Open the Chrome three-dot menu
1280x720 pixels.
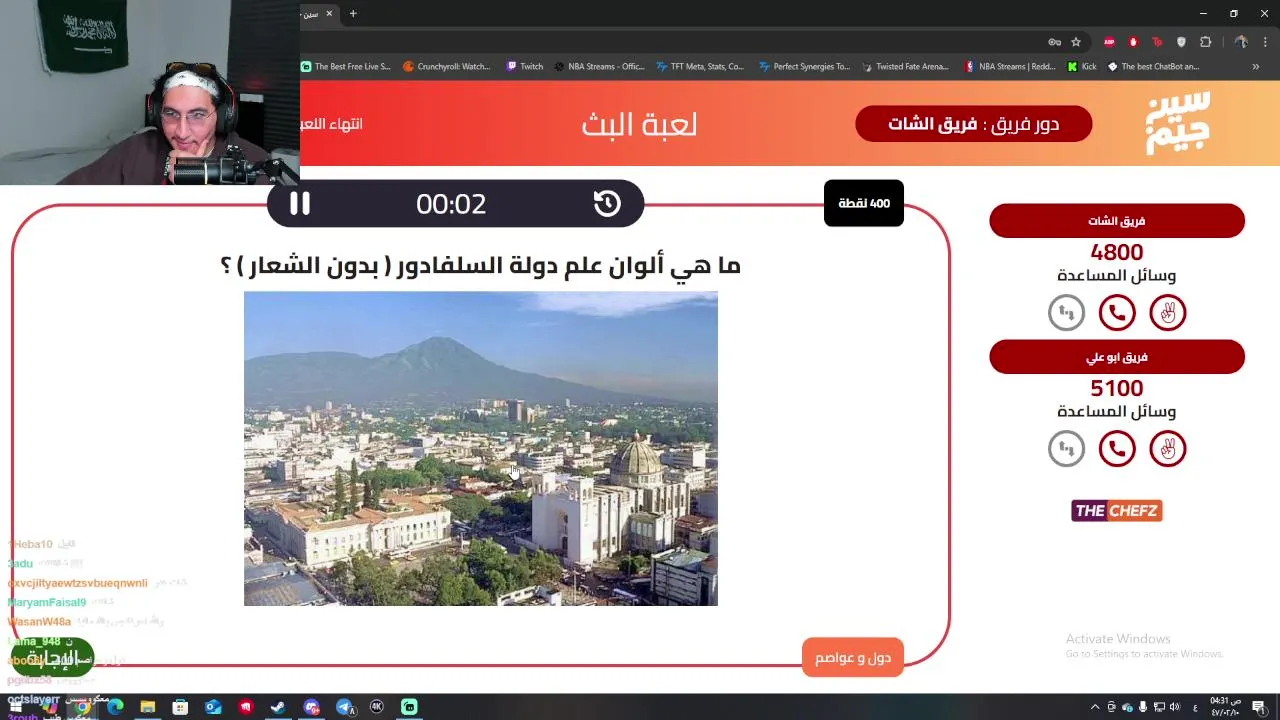click(x=1266, y=42)
